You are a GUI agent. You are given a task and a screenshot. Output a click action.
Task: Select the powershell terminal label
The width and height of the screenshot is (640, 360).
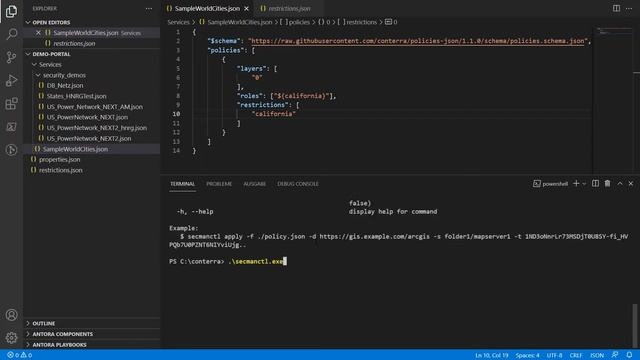click(x=550, y=184)
